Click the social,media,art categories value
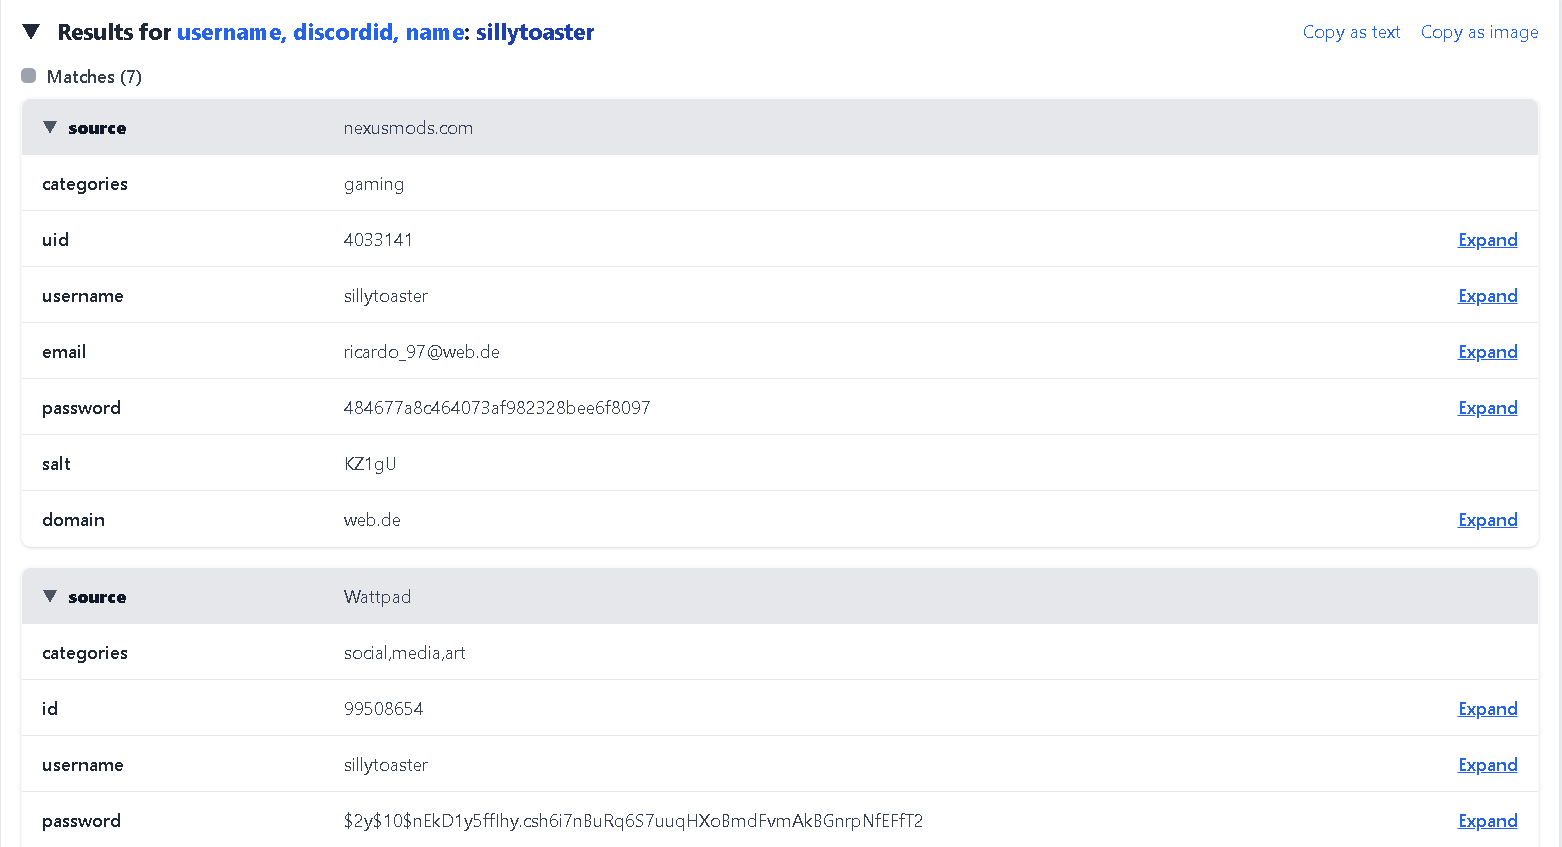1562x847 pixels. (404, 653)
